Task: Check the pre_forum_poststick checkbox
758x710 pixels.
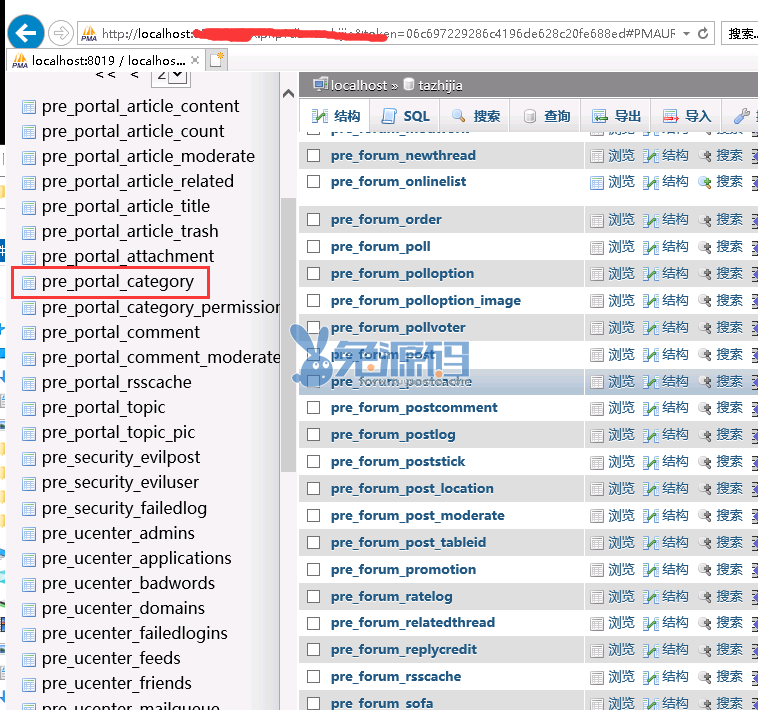Action: [313, 462]
